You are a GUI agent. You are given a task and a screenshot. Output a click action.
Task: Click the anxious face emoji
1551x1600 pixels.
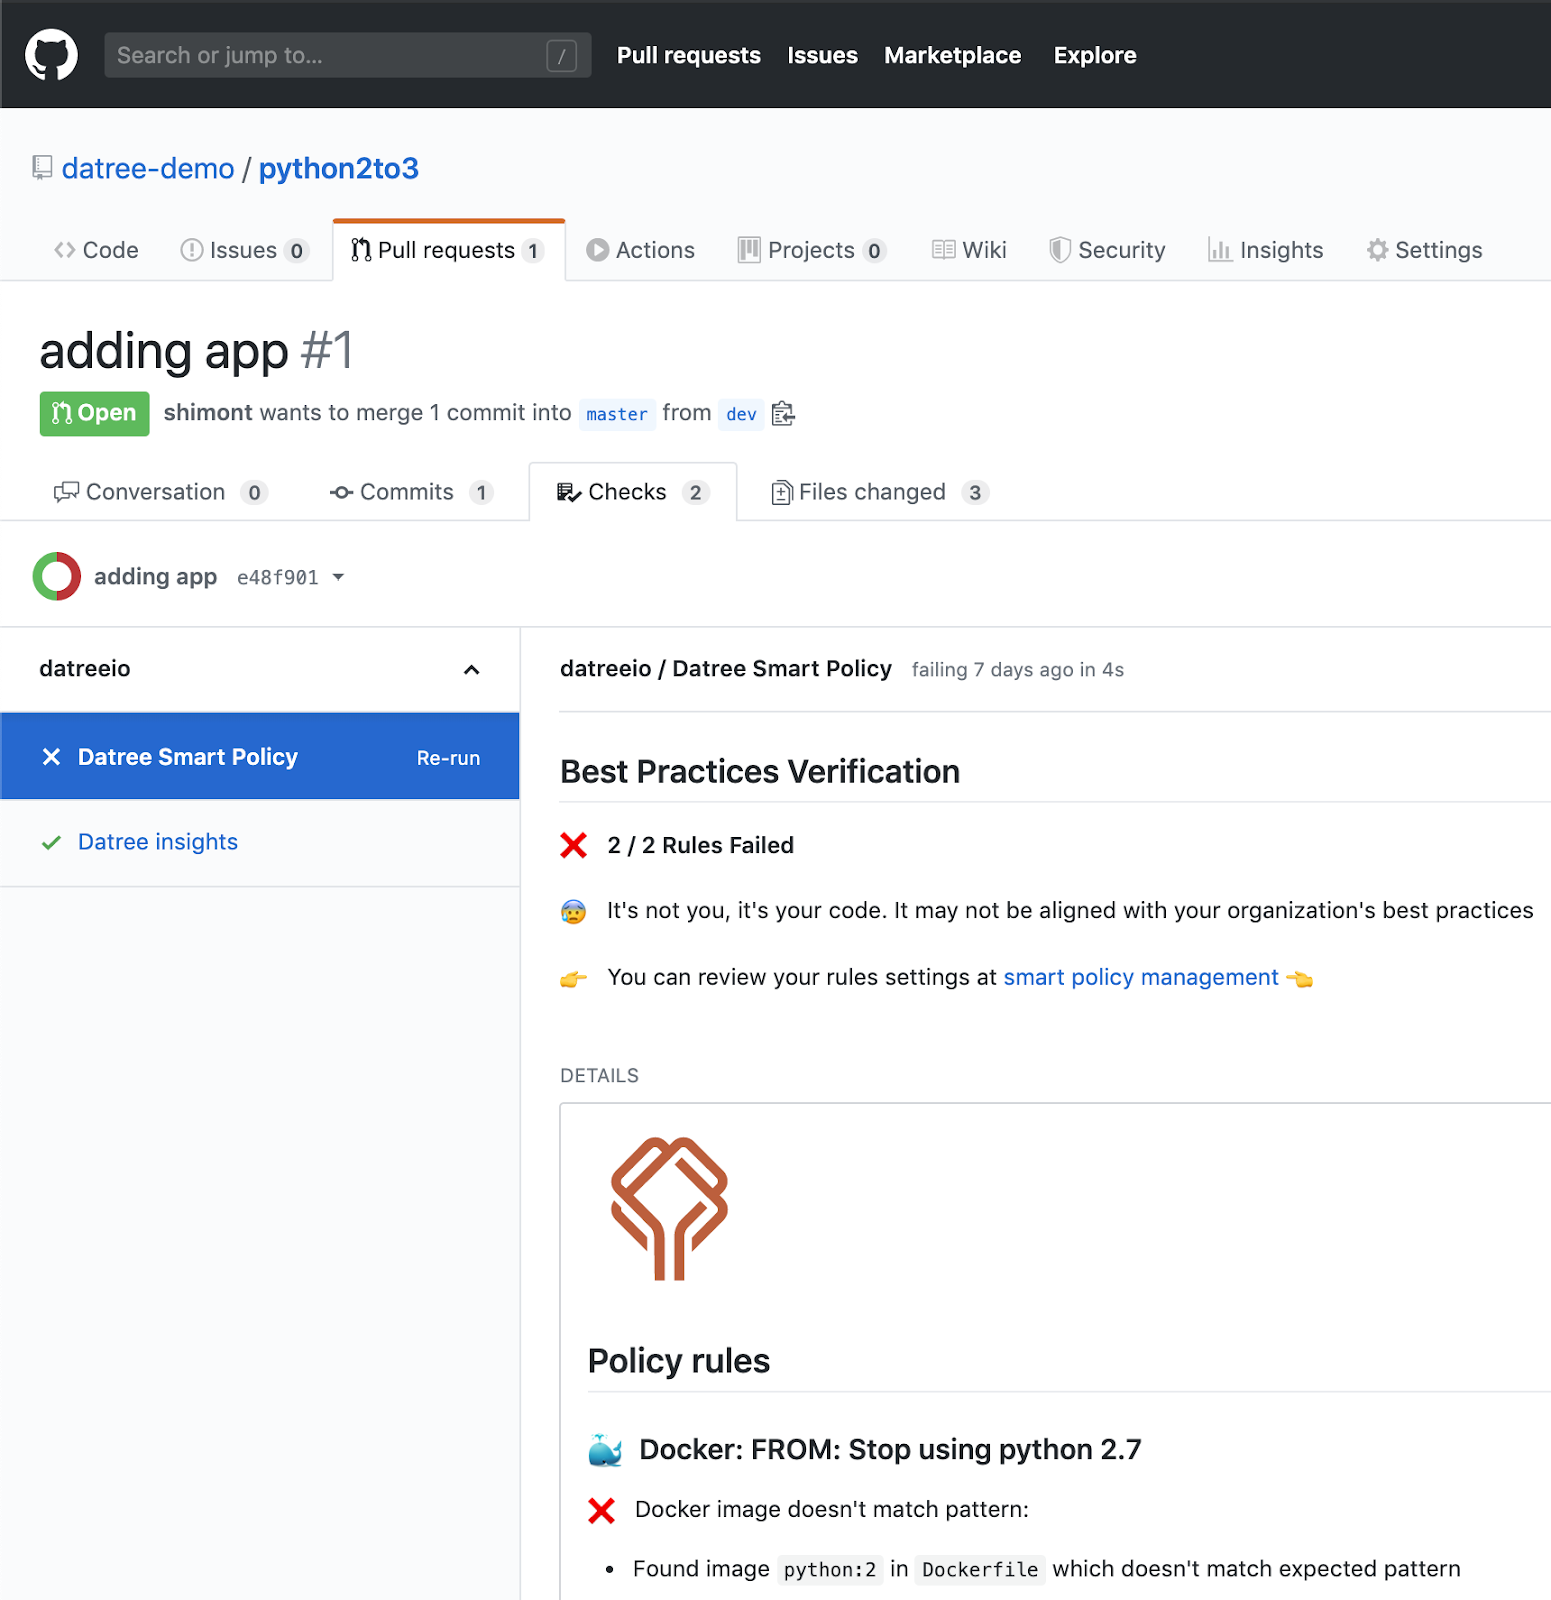pos(573,911)
